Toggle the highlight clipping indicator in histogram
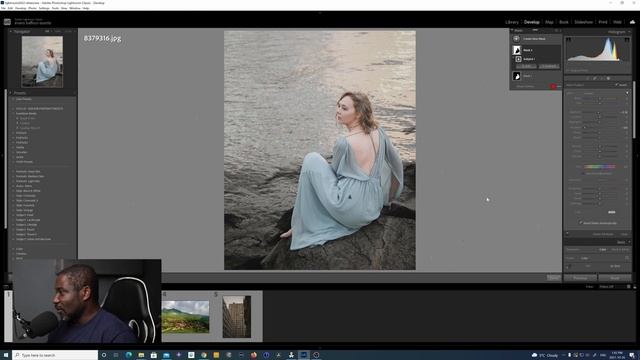 pos(627,40)
